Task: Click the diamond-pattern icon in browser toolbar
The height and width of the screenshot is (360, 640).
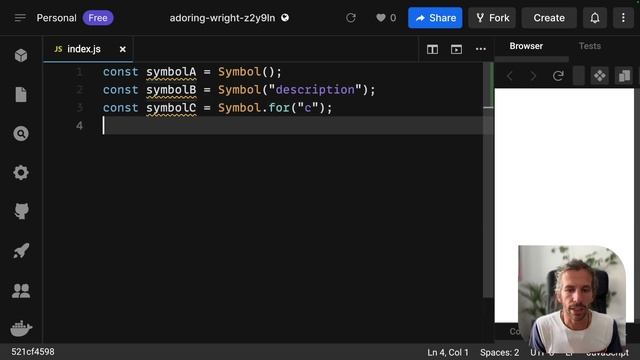Action: tap(600, 76)
